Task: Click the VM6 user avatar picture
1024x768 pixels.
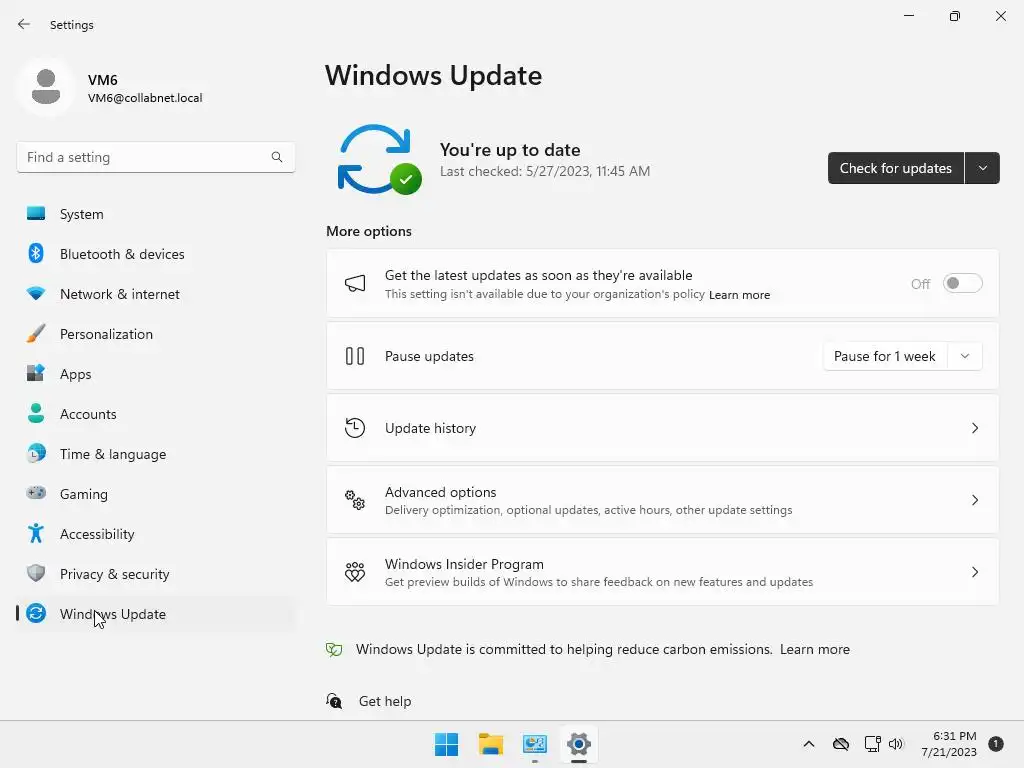Action: coord(46,87)
